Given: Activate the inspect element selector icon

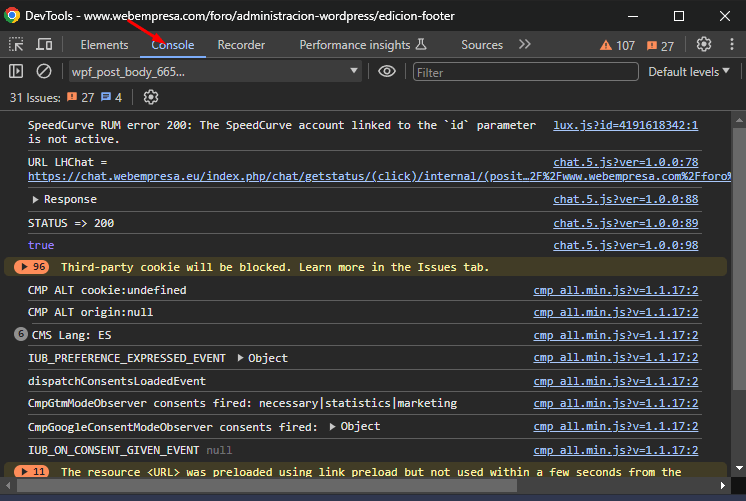Looking at the screenshot, I should tap(16, 45).
